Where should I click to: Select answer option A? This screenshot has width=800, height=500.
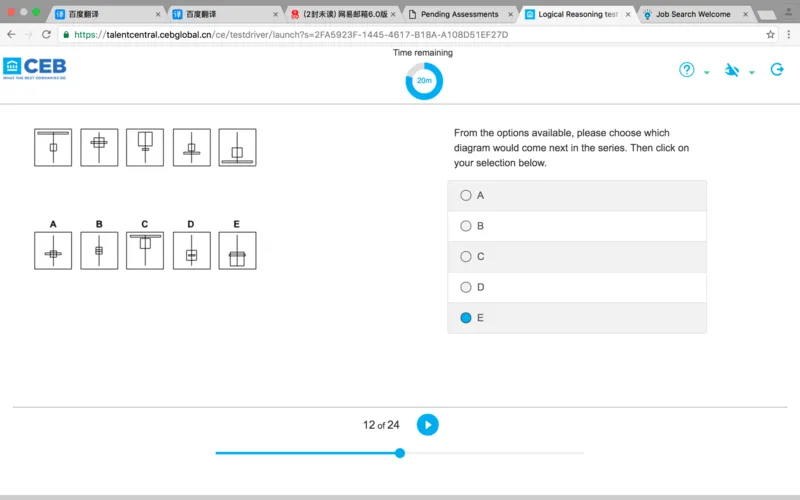coord(466,196)
